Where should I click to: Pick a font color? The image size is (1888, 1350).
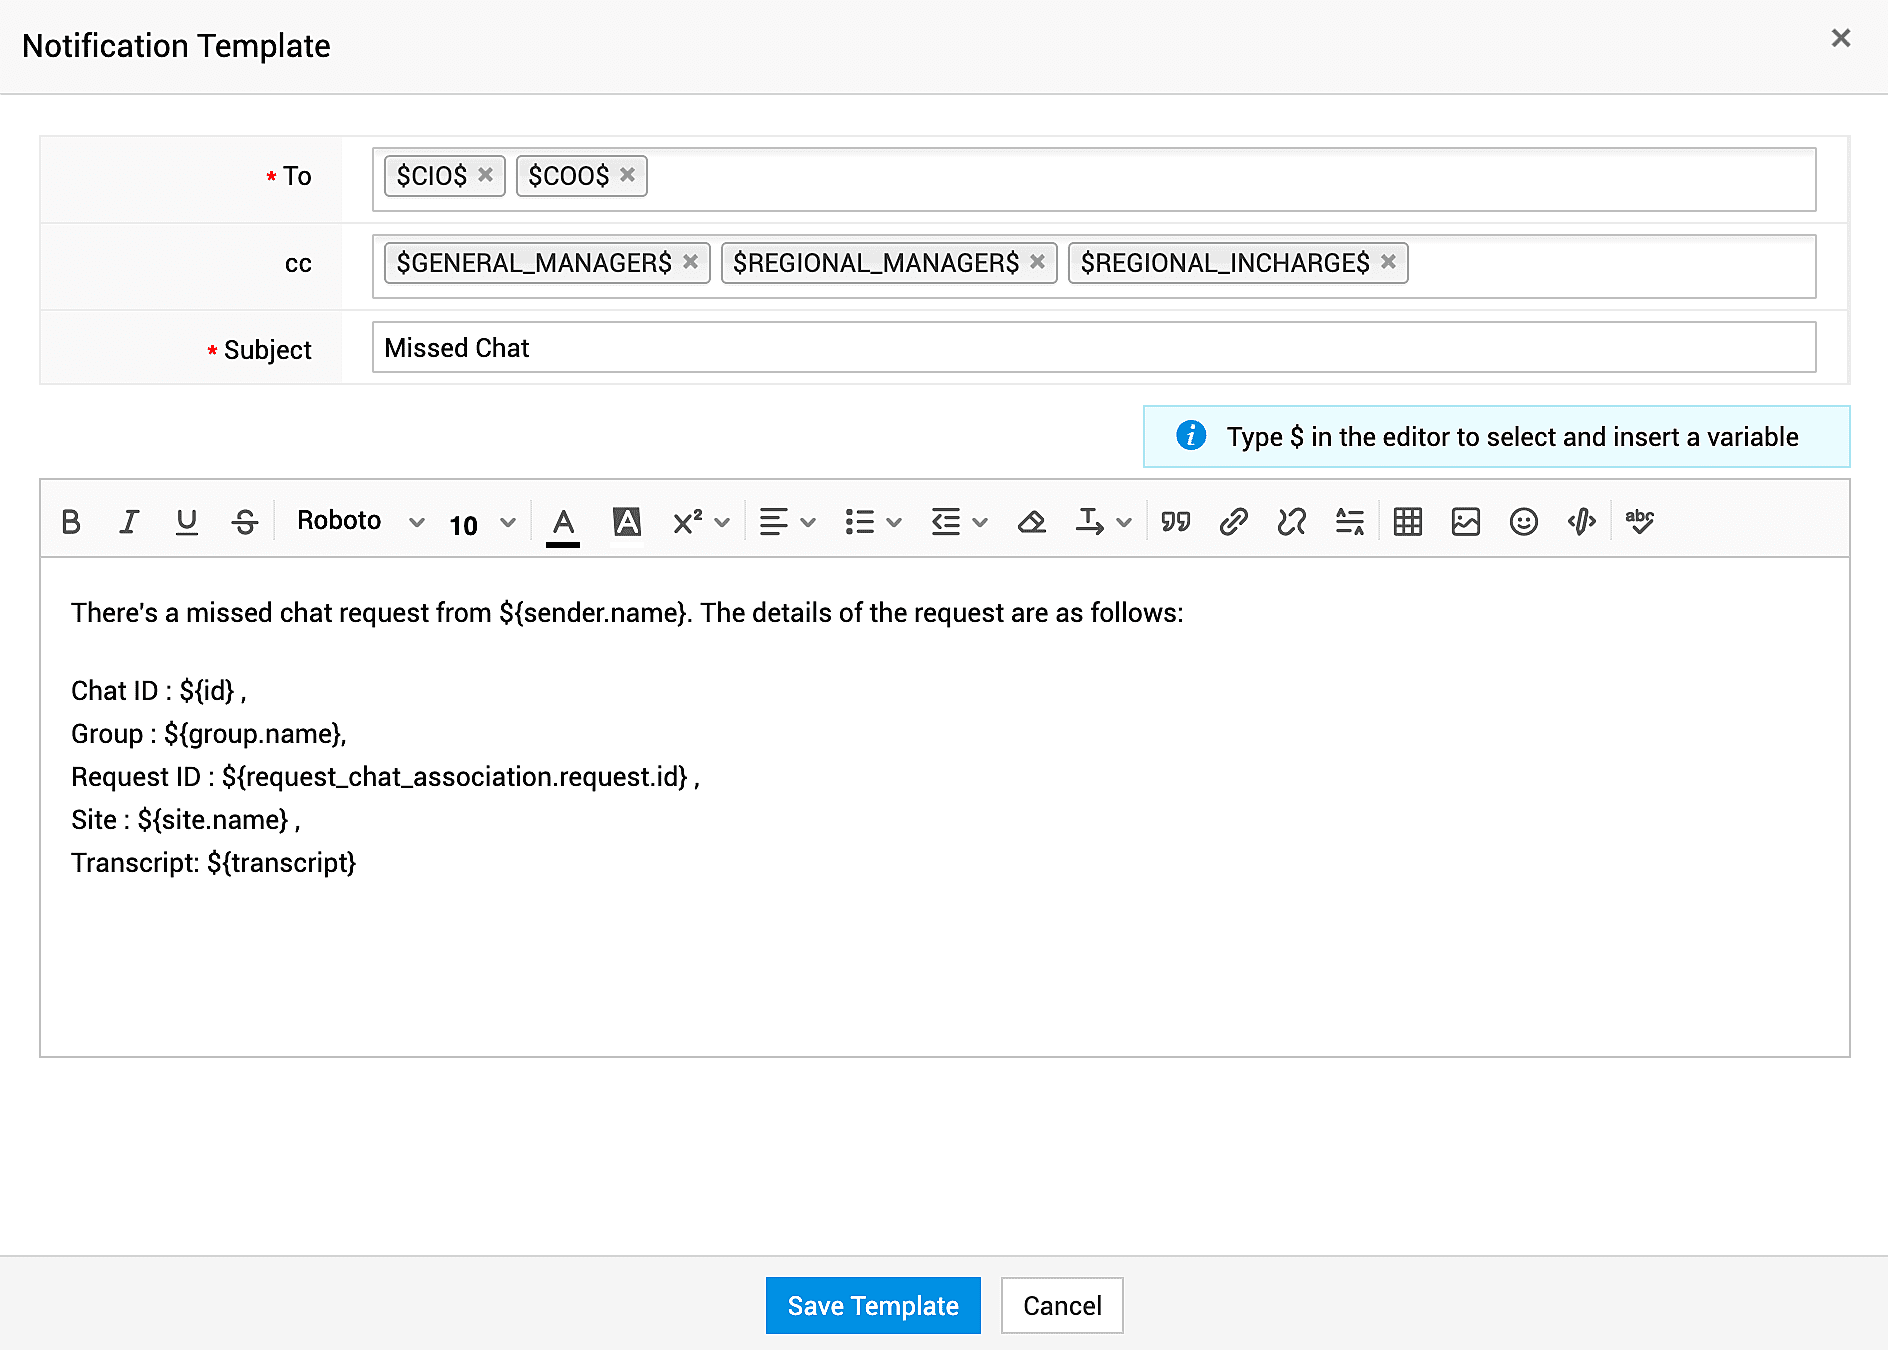pos(563,522)
